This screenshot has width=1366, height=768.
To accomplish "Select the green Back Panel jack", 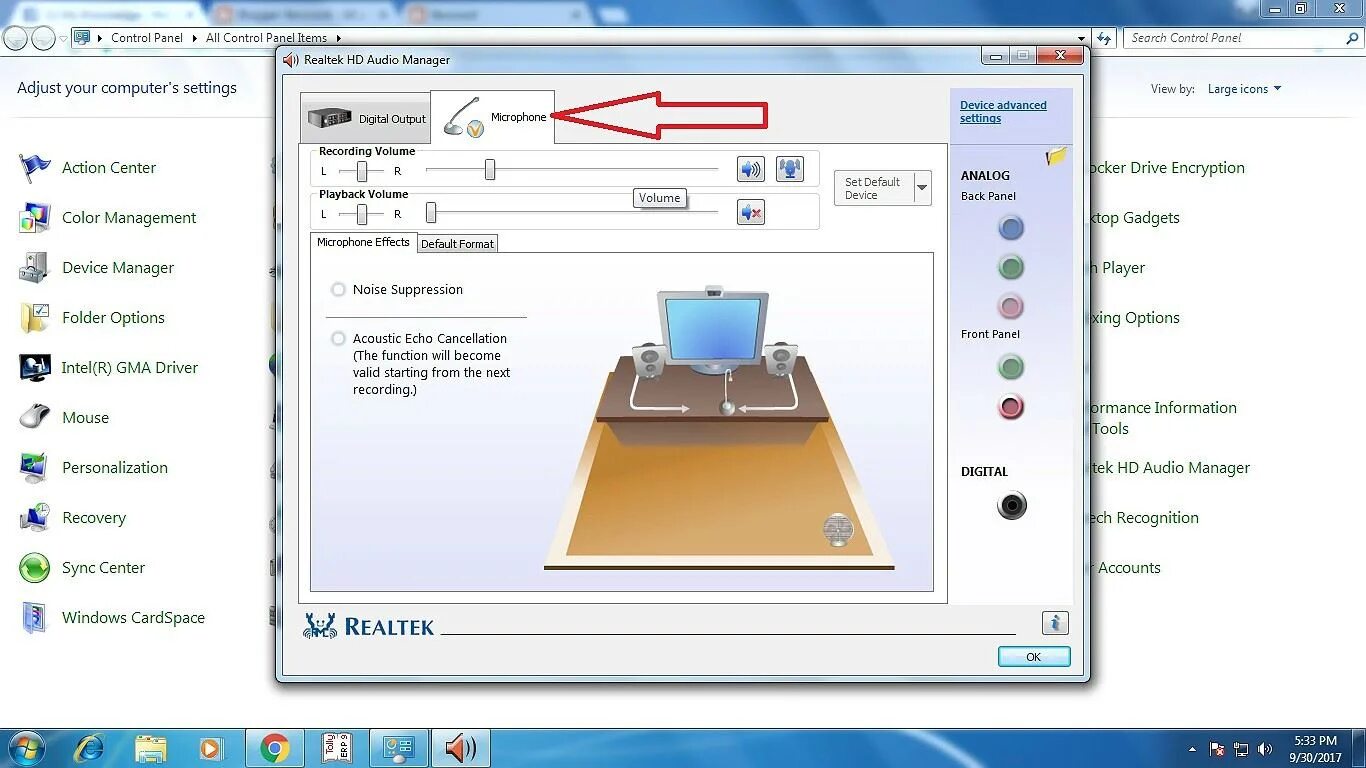I will click(x=1011, y=267).
